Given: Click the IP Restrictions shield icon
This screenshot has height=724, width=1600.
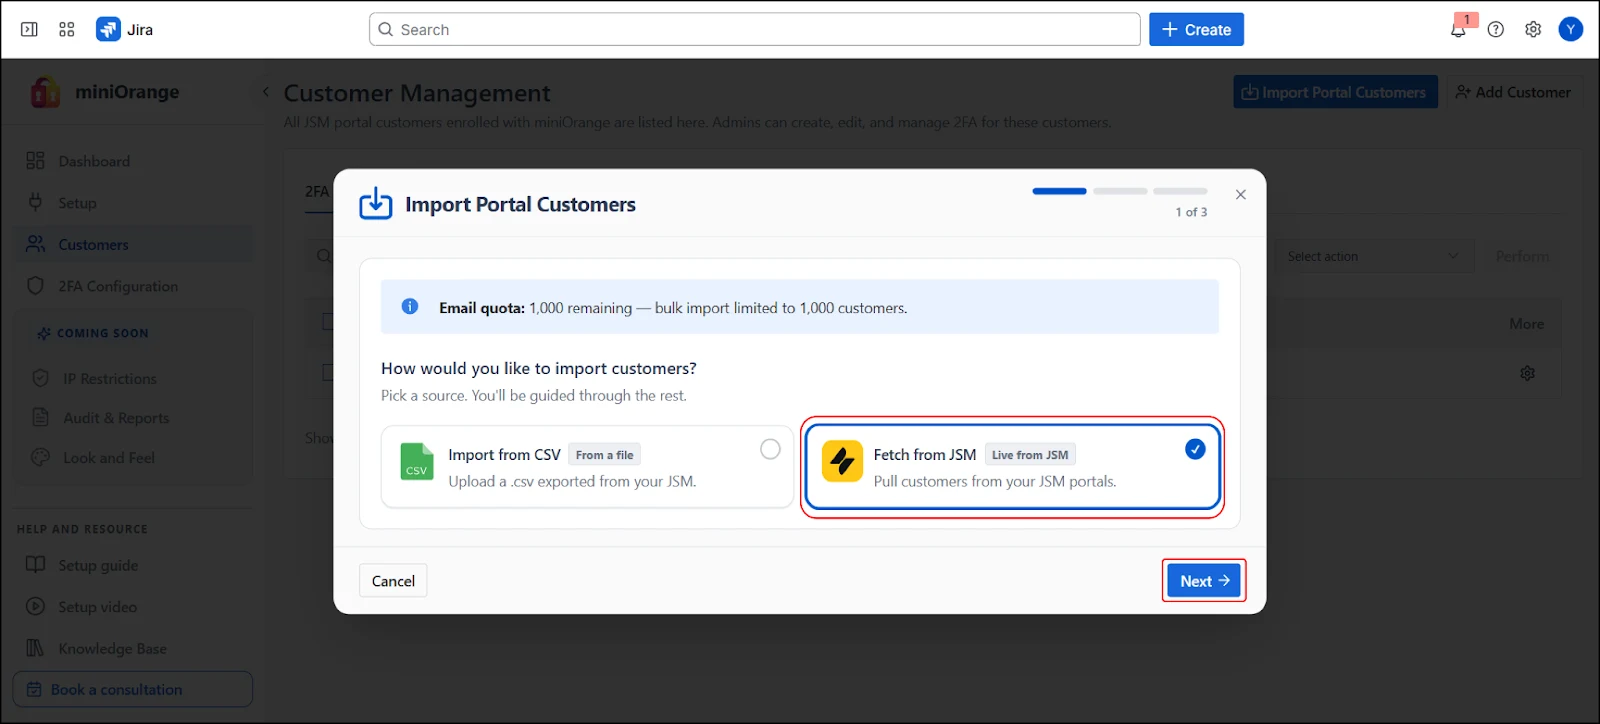Looking at the screenshot, I should click(41, 378).
